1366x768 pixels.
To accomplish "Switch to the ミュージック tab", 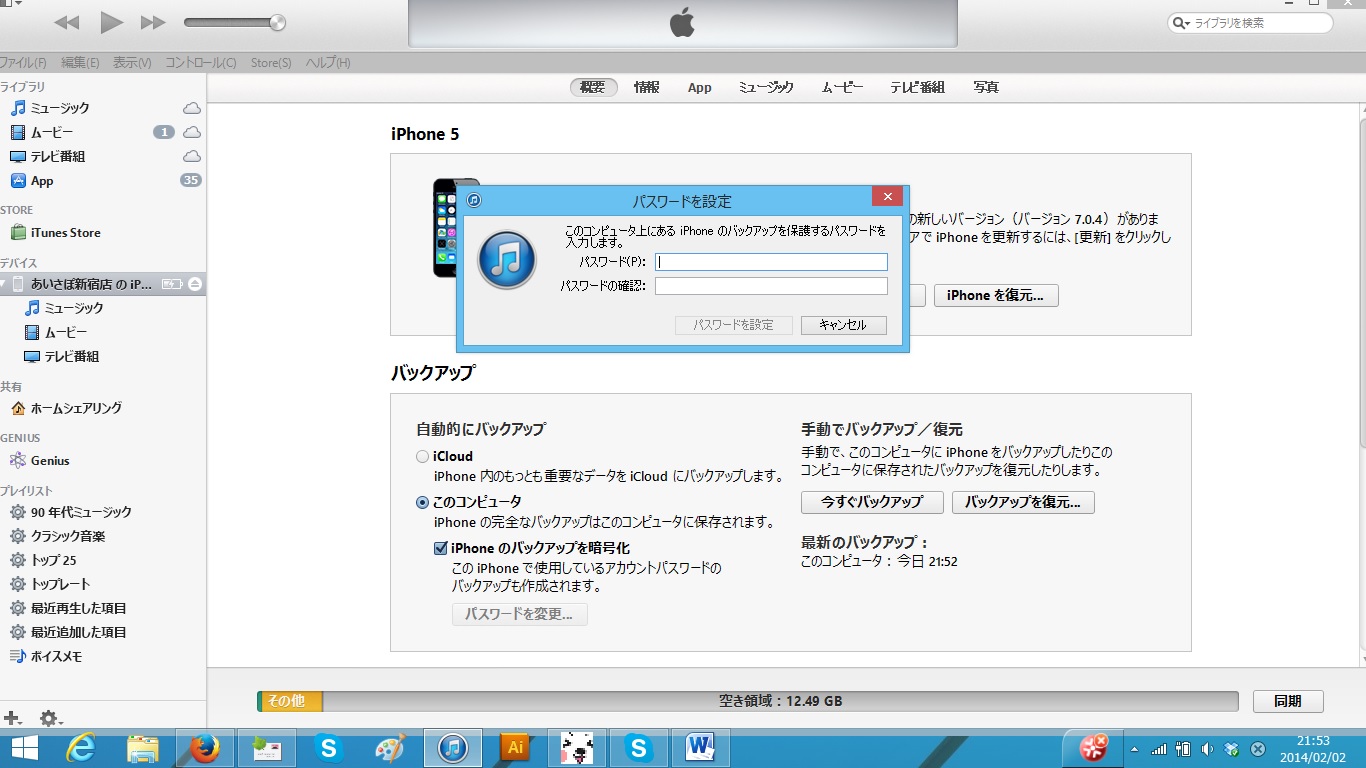I will point(765,88).
